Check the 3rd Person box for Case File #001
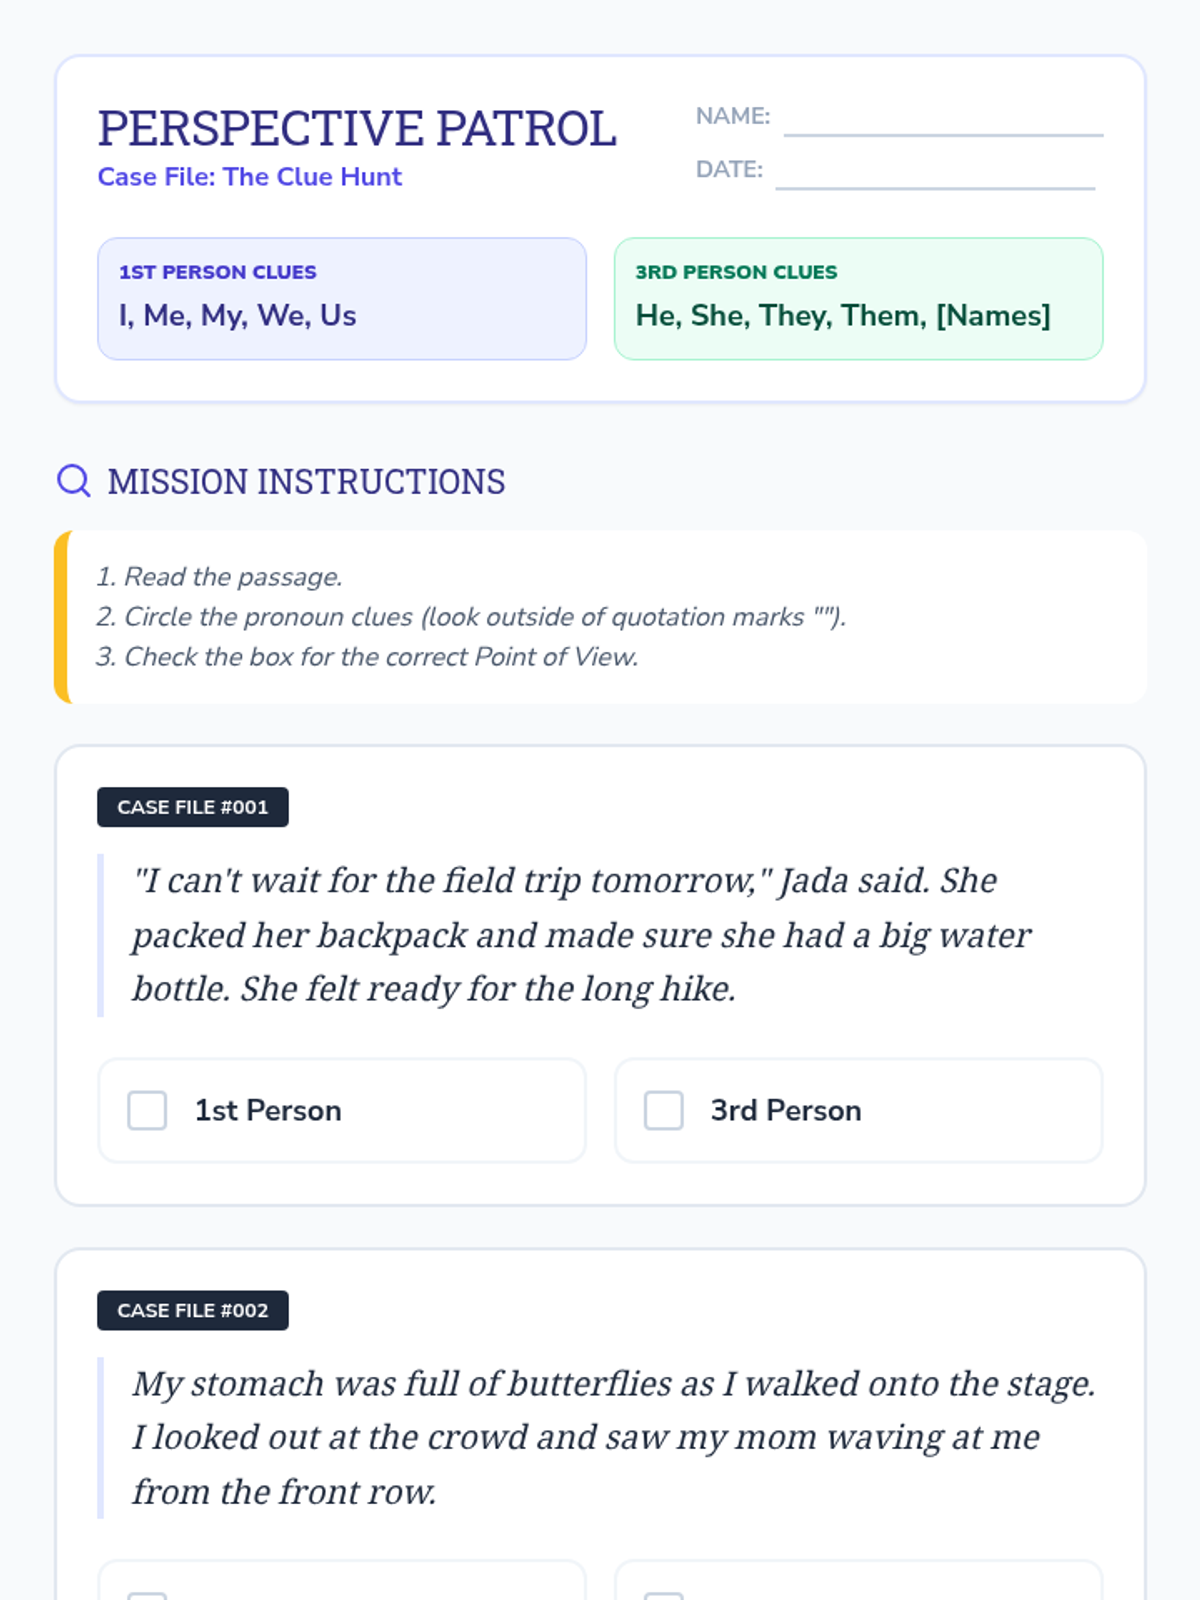 click(663, 1110)
